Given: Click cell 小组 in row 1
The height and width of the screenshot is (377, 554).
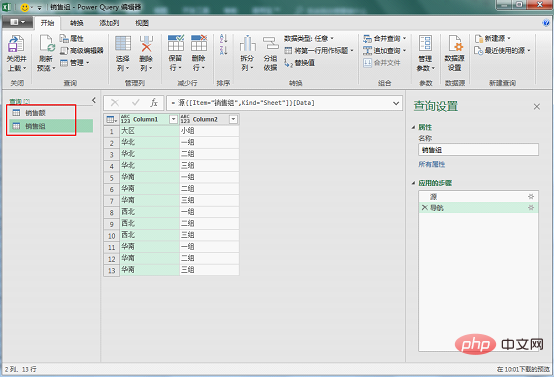Looking at the screenshot, I should [209, 131].
